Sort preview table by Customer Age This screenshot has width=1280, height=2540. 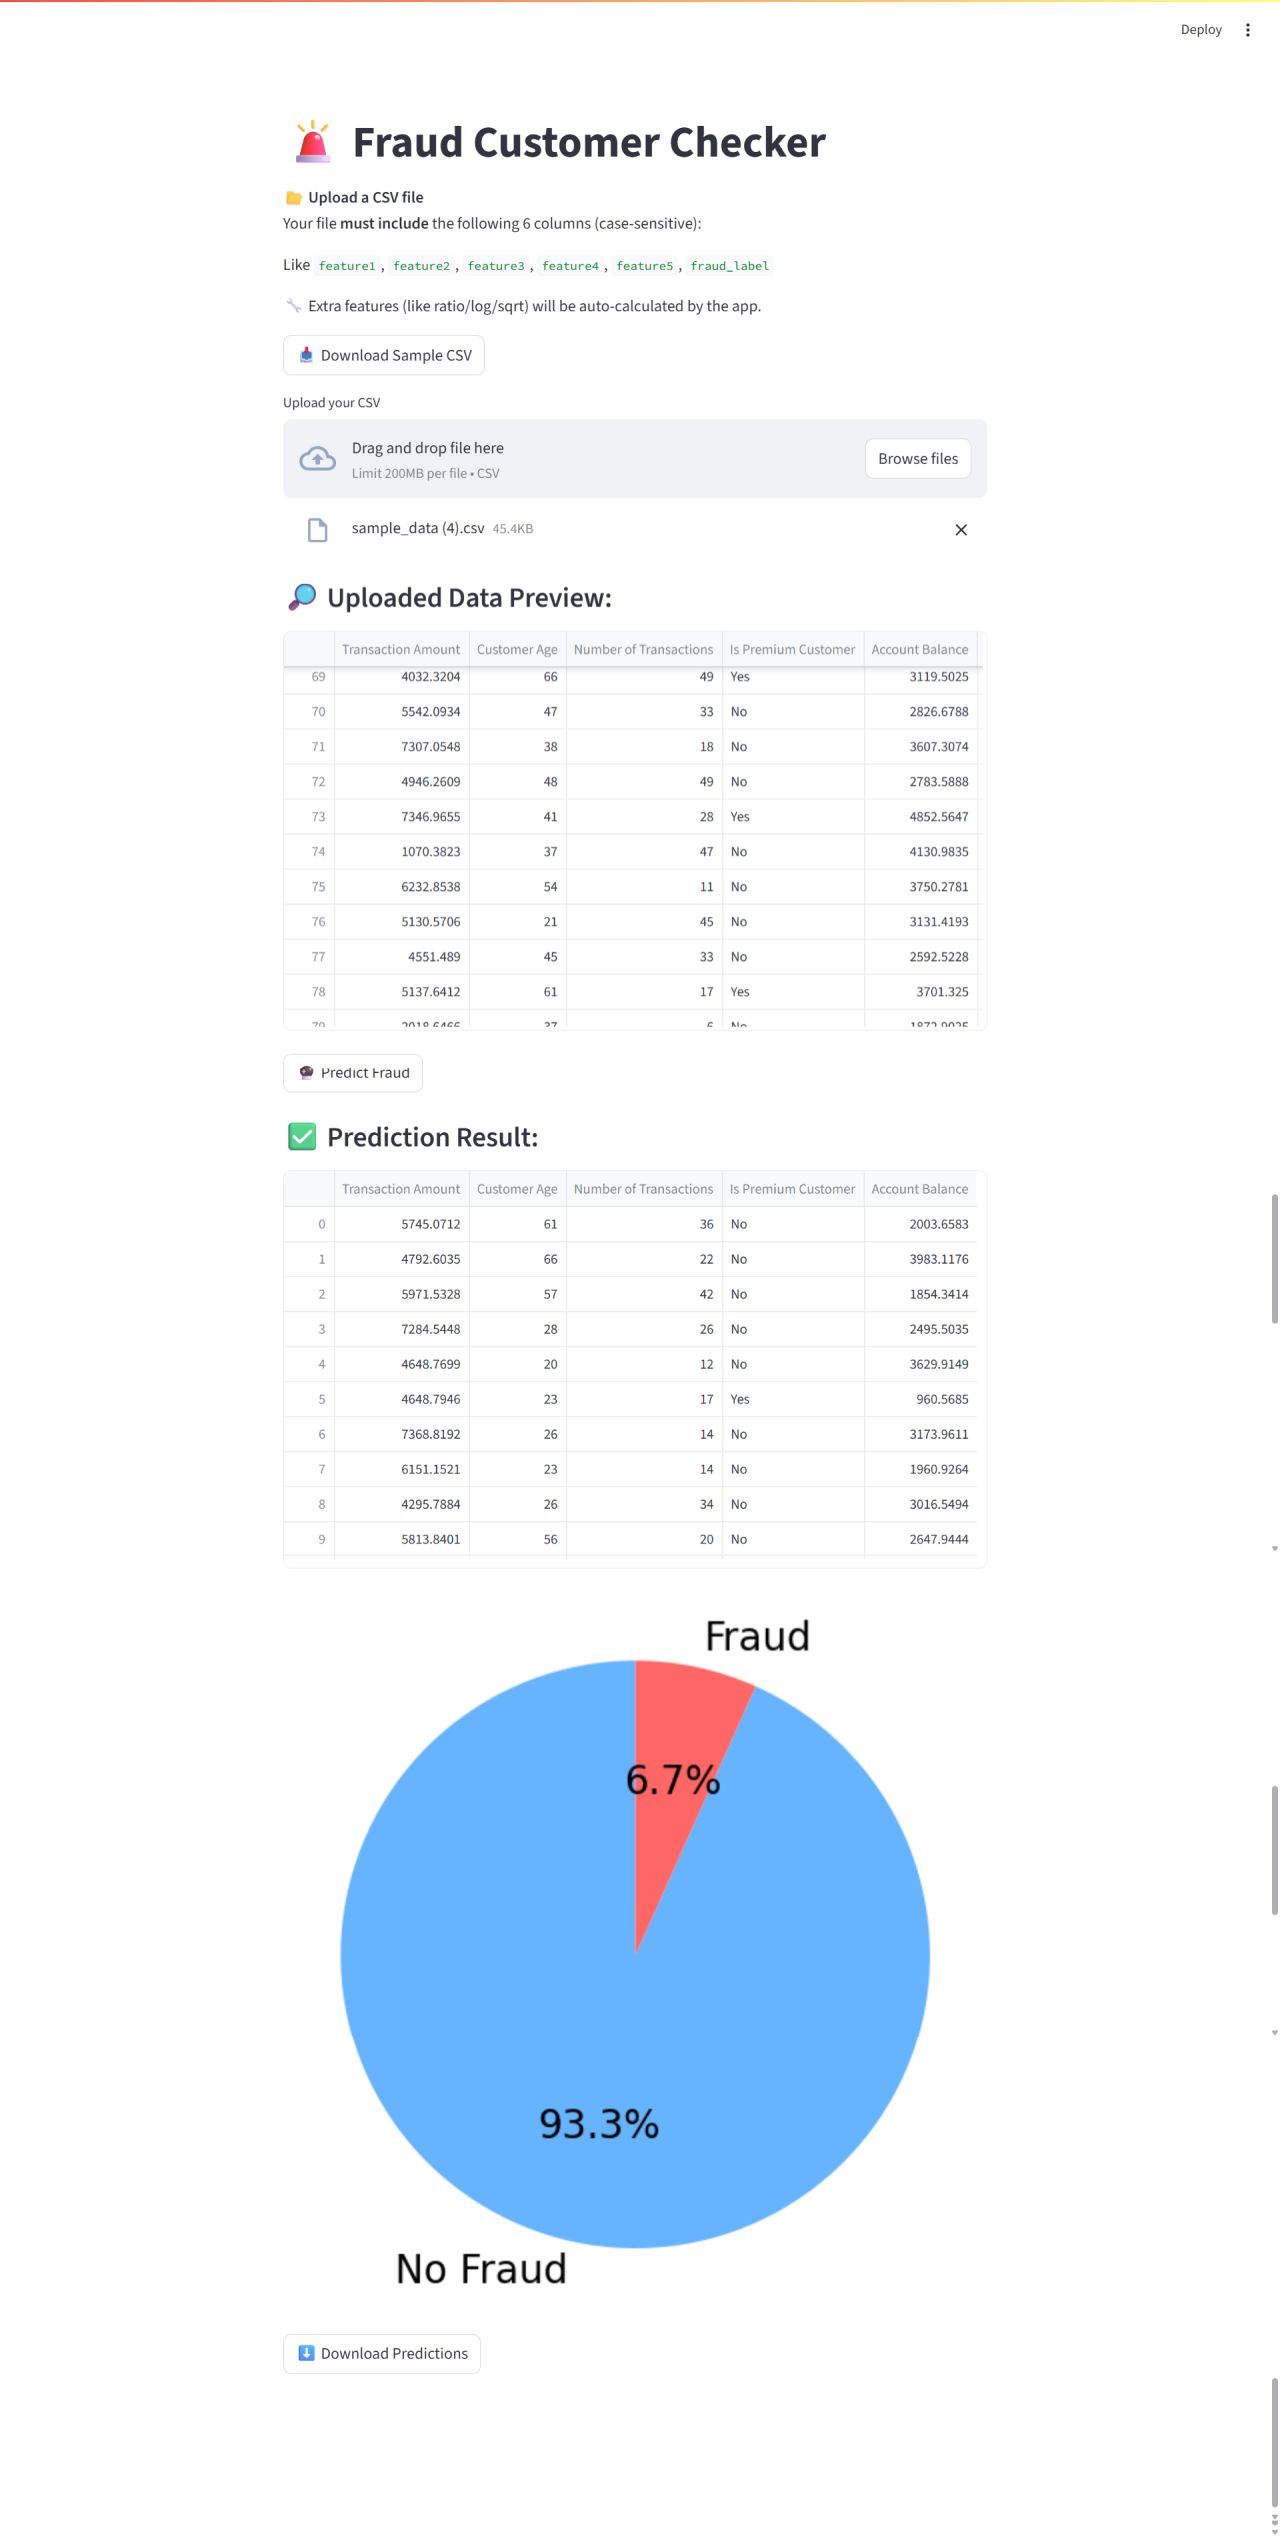pos(517,650)
